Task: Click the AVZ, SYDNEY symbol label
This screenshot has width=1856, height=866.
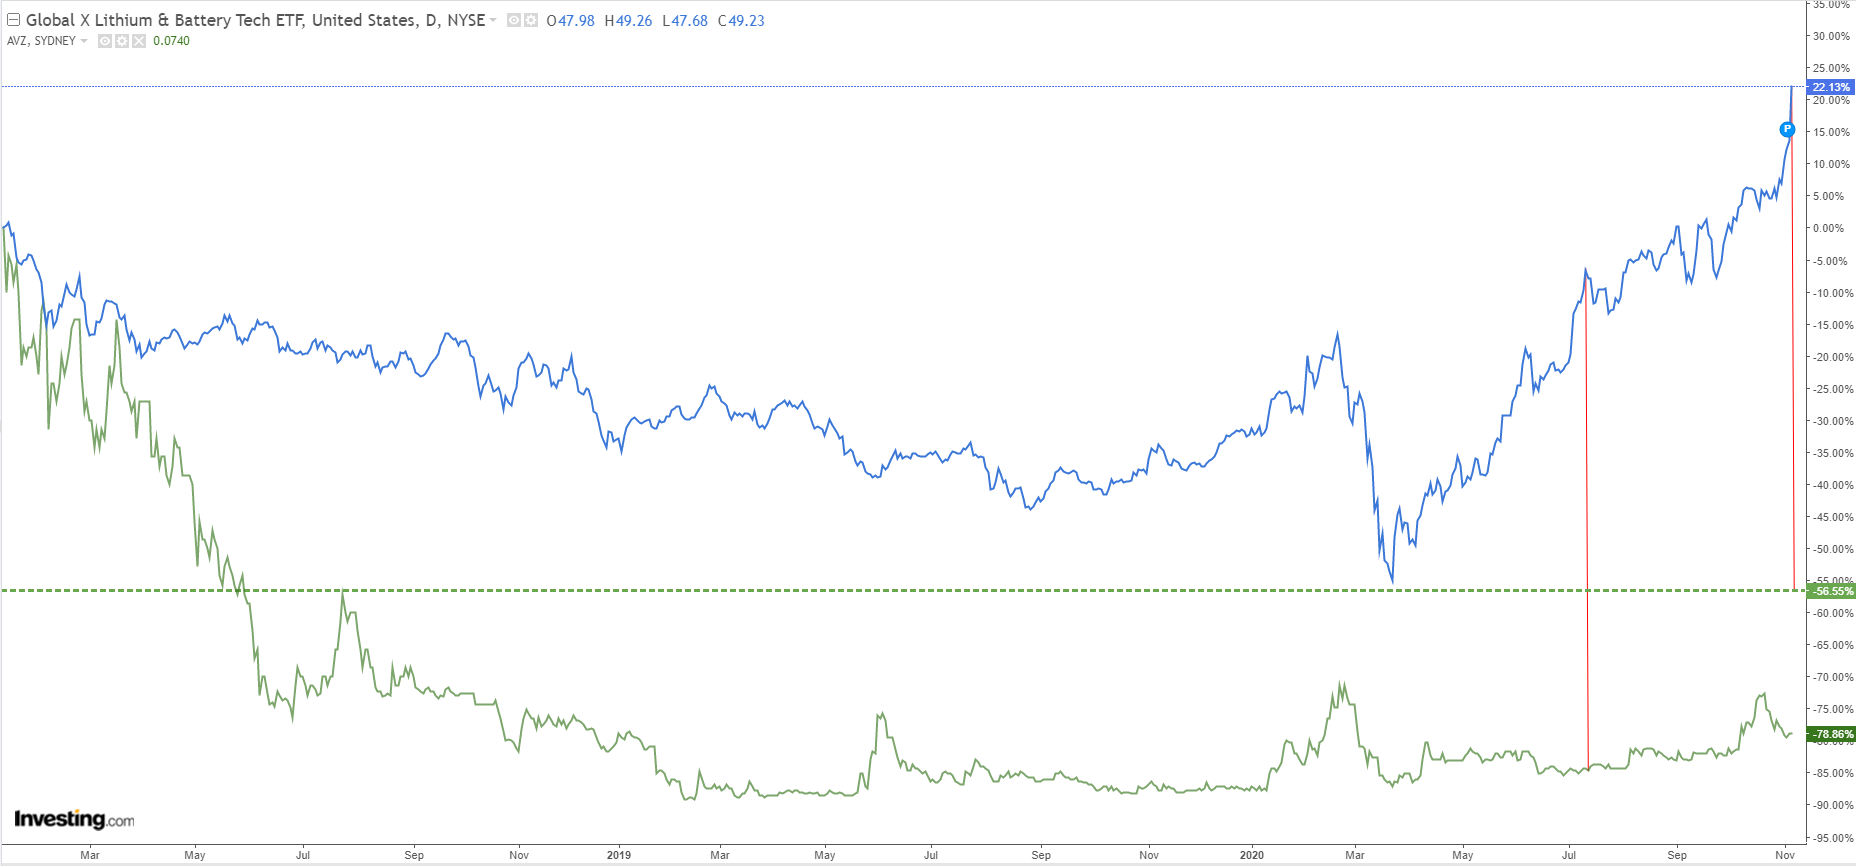Action: [41, 41]
